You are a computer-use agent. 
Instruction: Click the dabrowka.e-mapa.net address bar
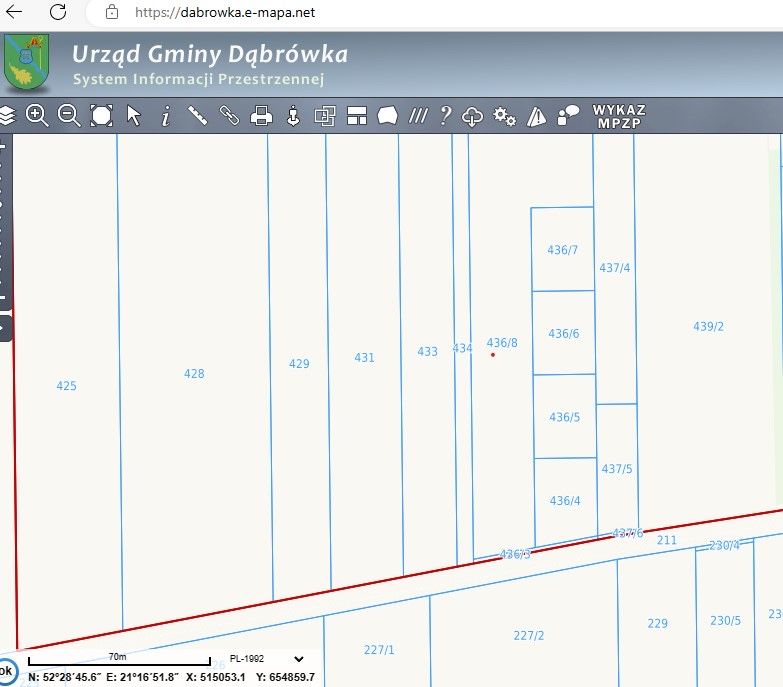click(x=434, y=12)
